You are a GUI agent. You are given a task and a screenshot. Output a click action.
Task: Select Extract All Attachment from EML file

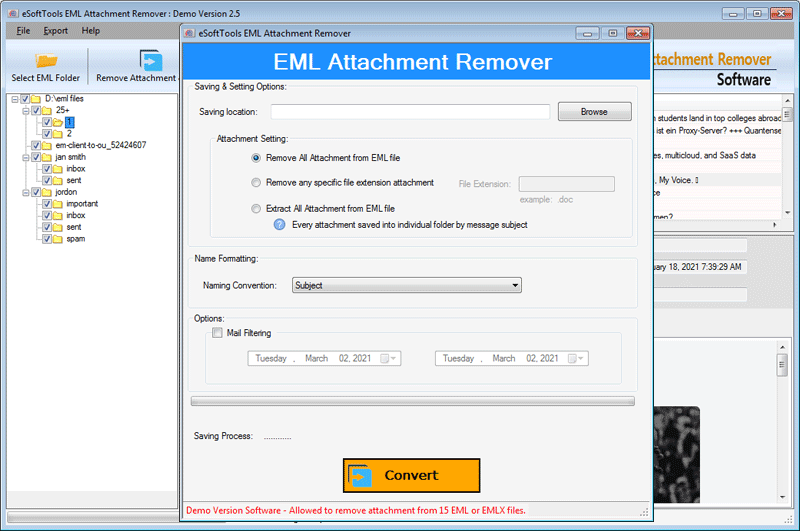256,209
